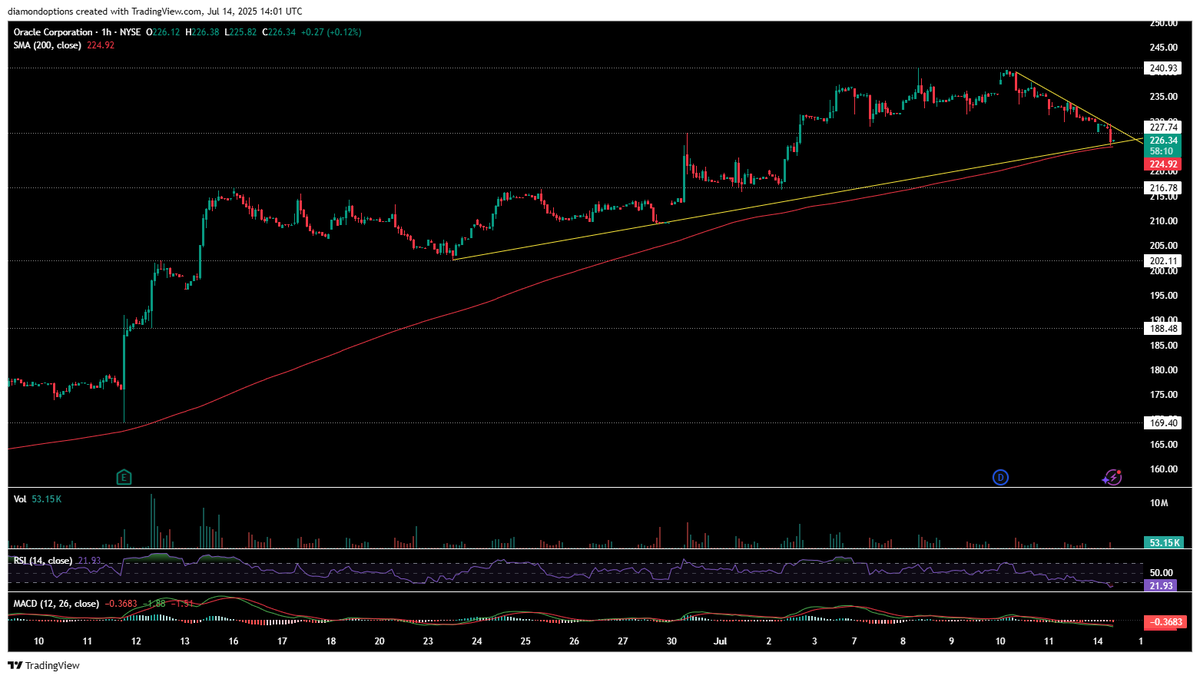Click the 169.40 price level label
Screen dimensions: 1200x679
(1163, 423)
